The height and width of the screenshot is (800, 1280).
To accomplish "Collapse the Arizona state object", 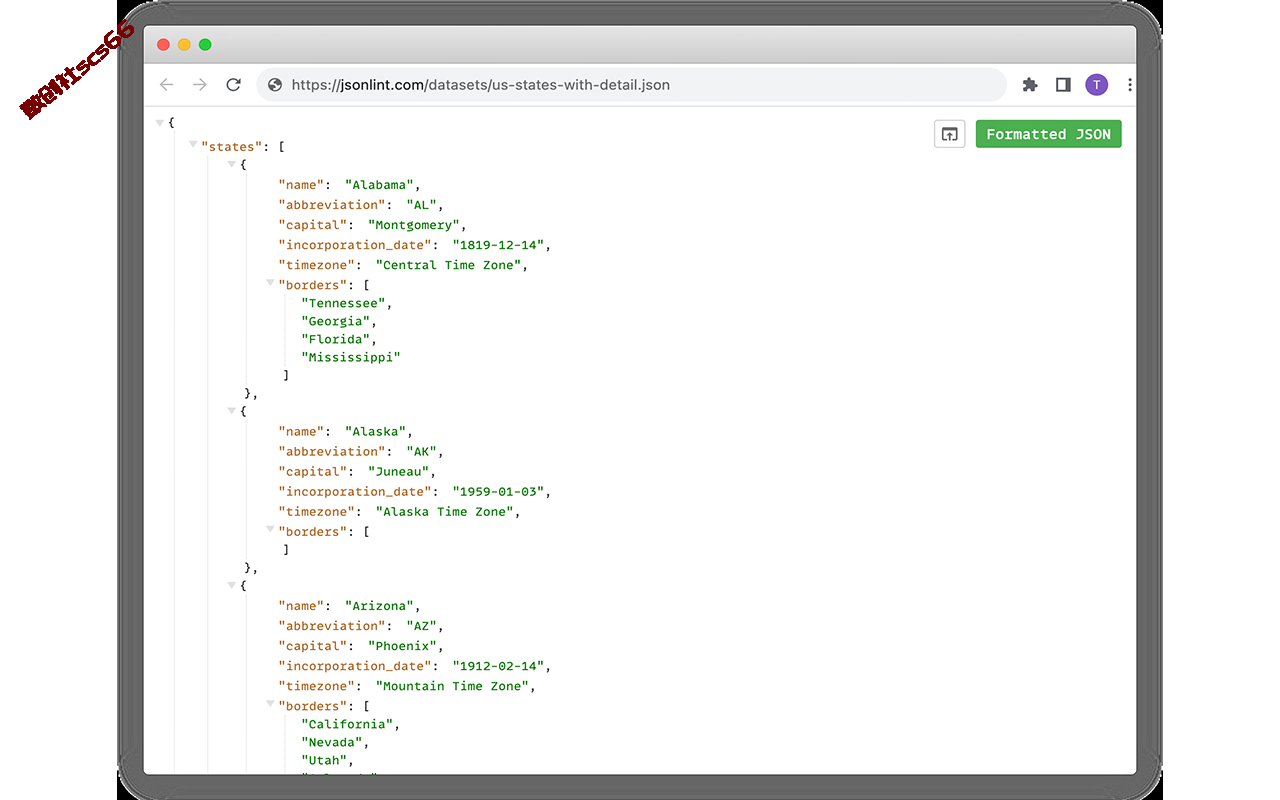I will (x=231, y=585).
